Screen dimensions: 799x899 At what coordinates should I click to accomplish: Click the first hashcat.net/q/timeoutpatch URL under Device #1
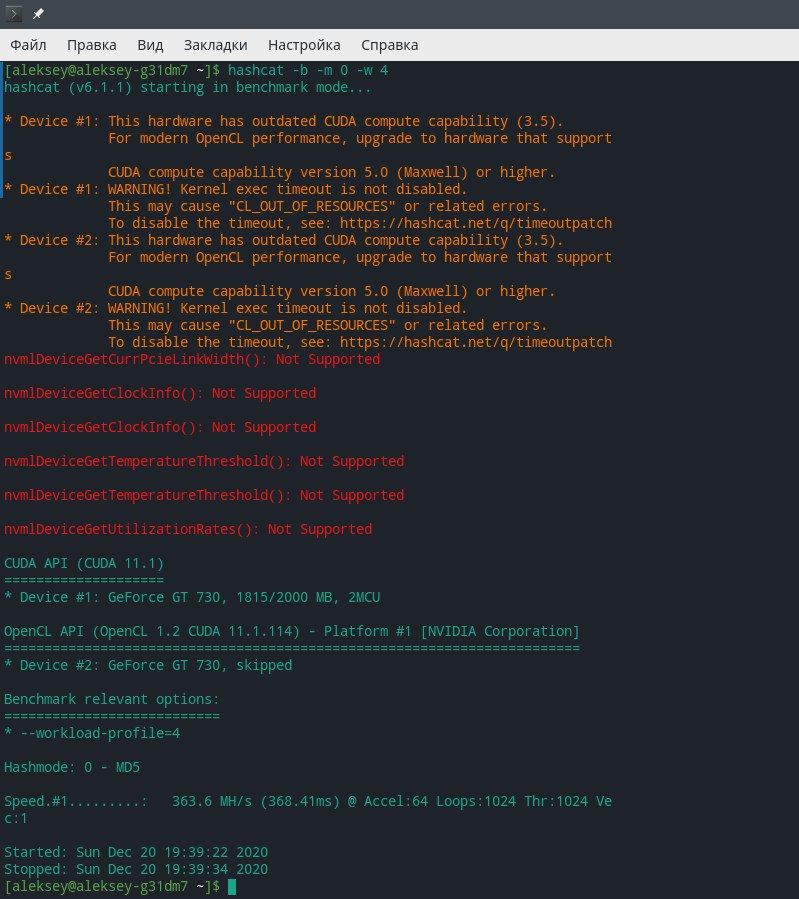click(x=476, y=223)
